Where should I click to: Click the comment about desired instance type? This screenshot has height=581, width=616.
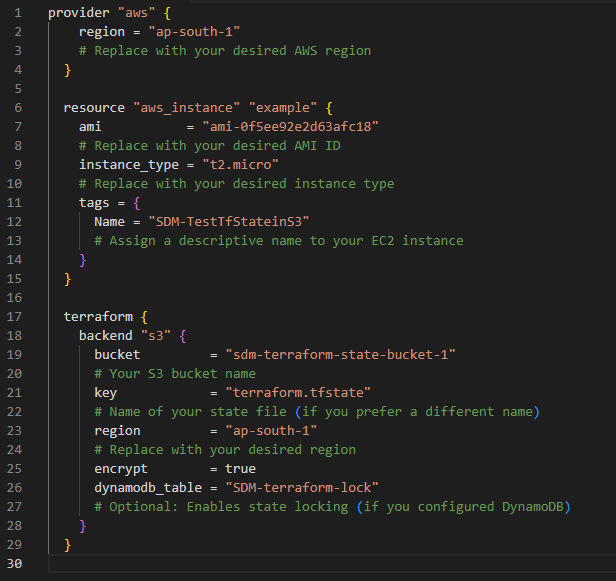236,184
